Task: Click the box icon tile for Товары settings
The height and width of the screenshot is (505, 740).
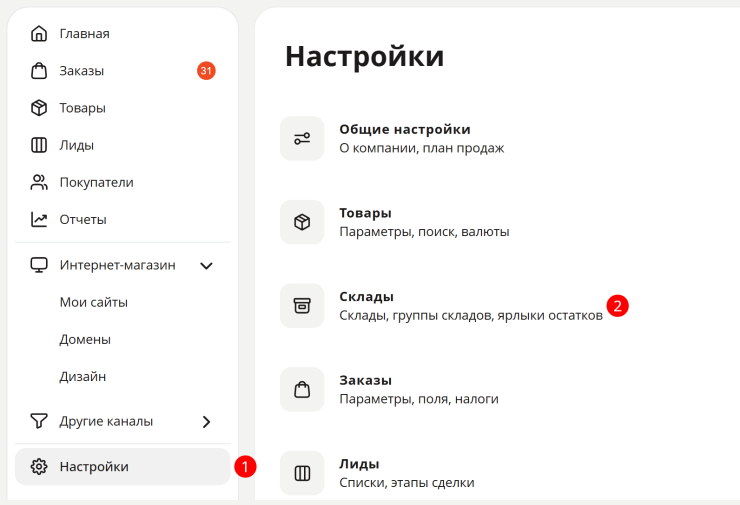Action: click(302, 222)
